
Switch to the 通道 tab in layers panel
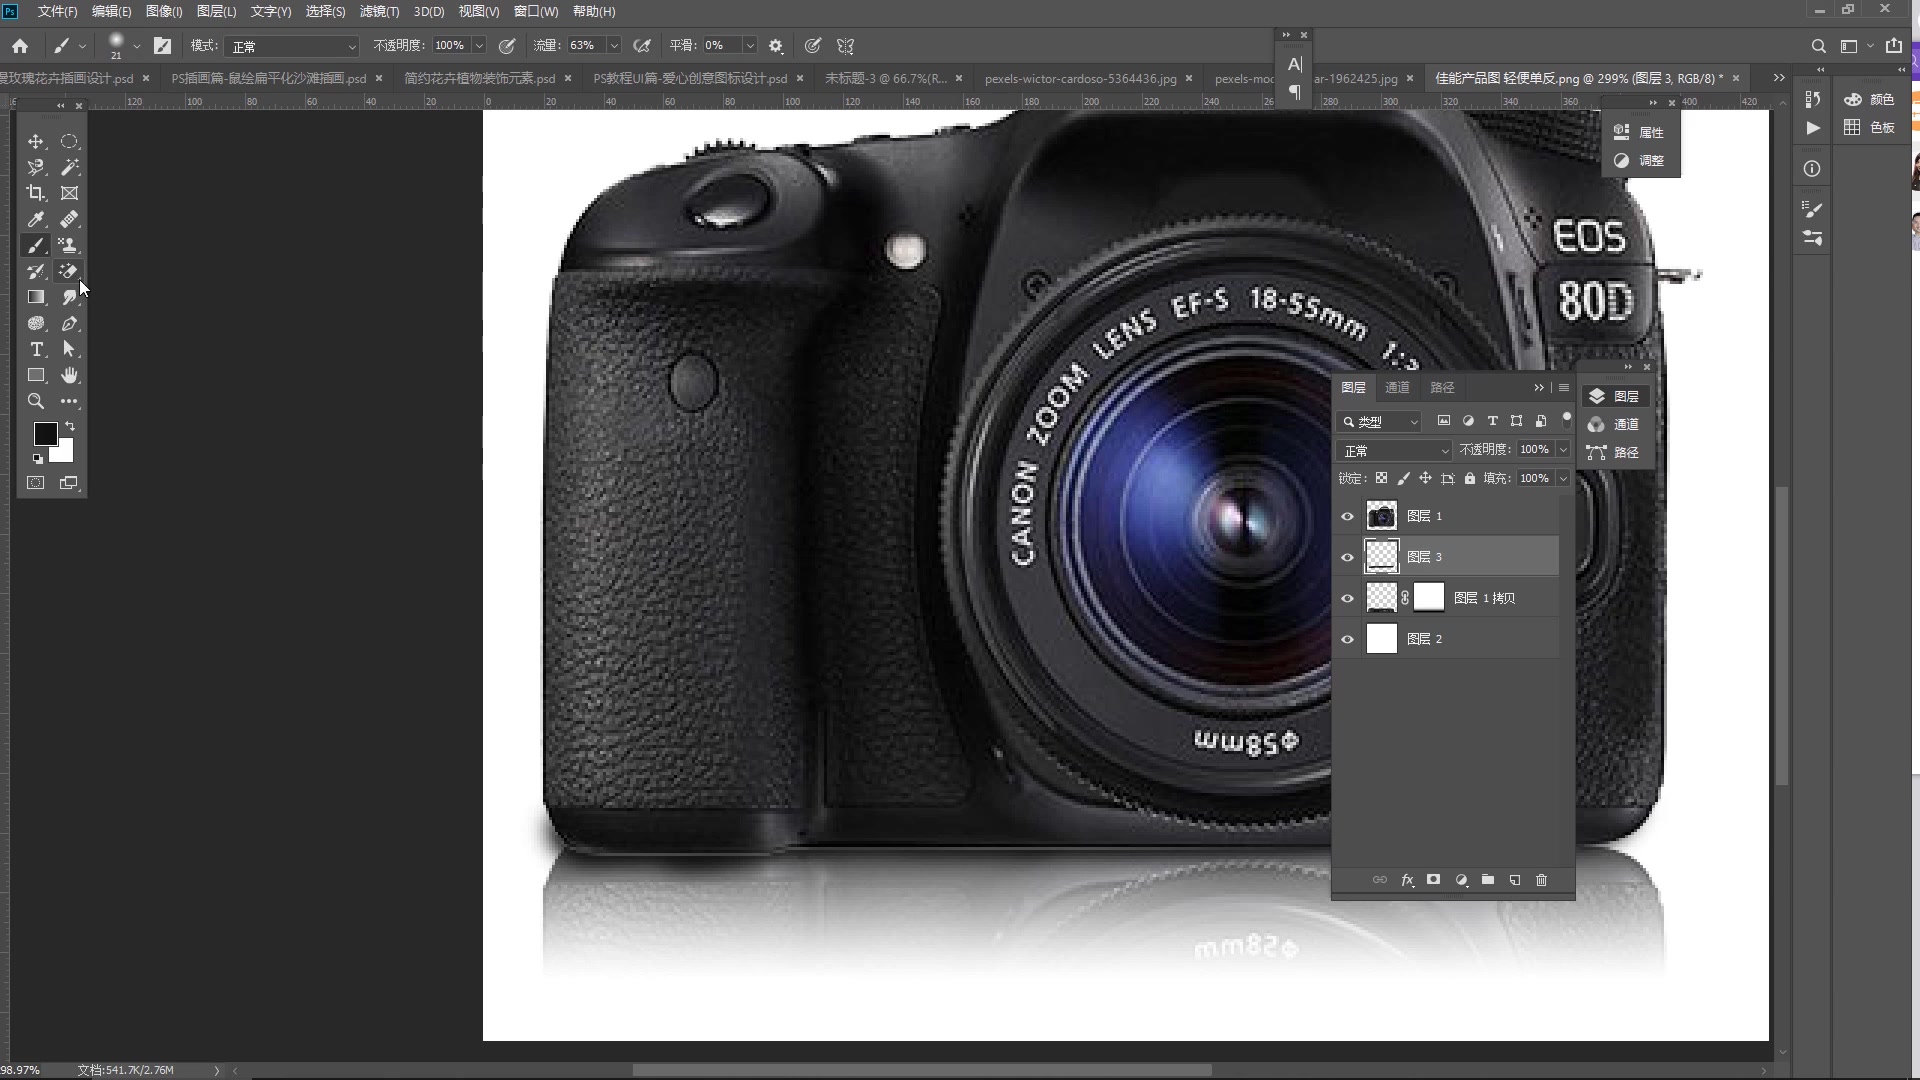tap(1397, 388)
